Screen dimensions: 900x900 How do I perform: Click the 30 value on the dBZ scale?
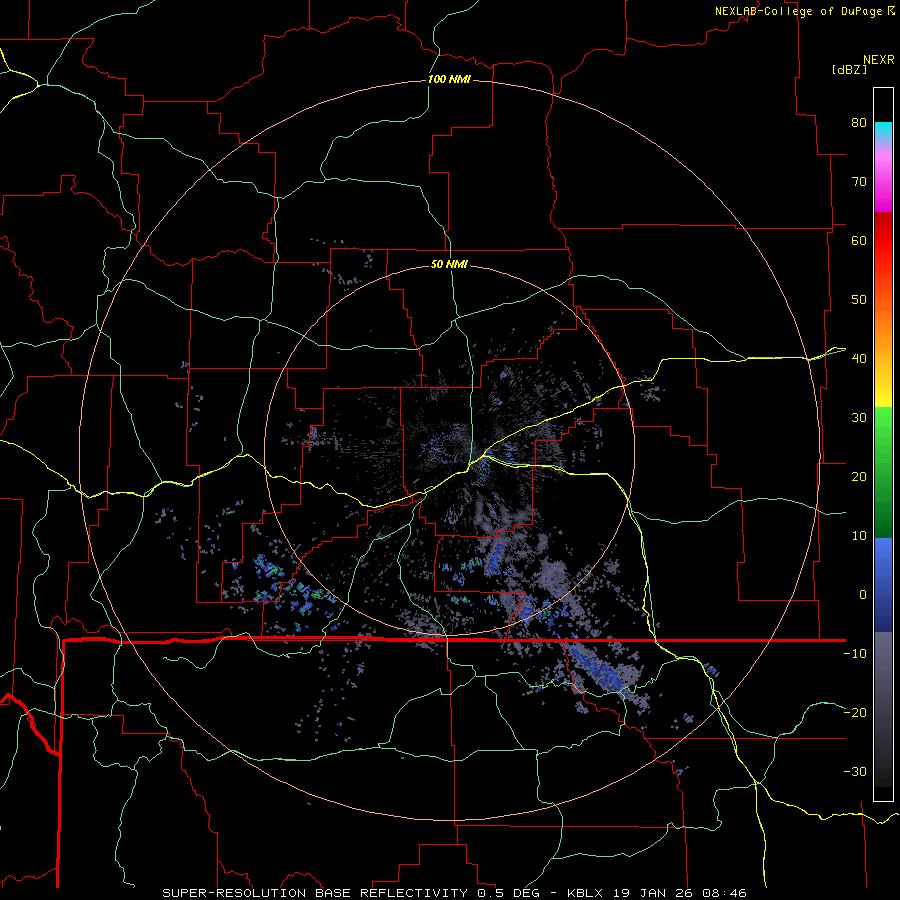859,418
